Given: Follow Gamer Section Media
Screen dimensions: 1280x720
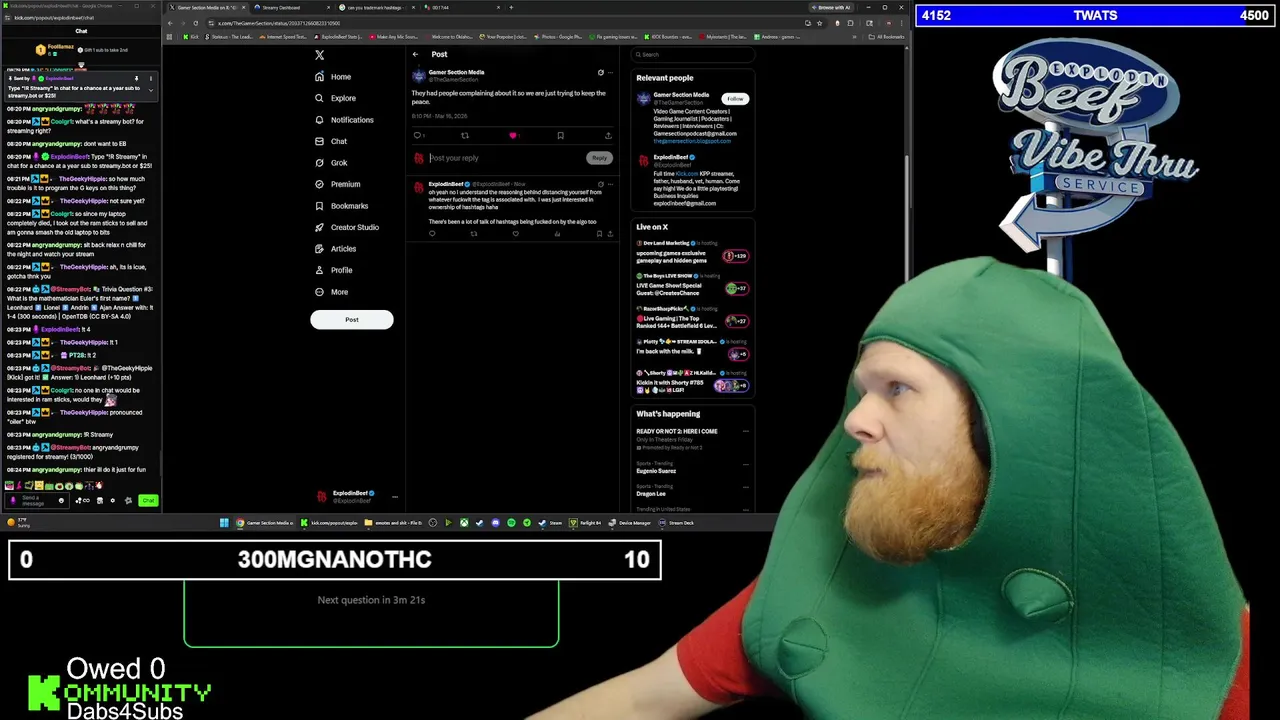Looking at the screenshot, I should coord(735,99).
